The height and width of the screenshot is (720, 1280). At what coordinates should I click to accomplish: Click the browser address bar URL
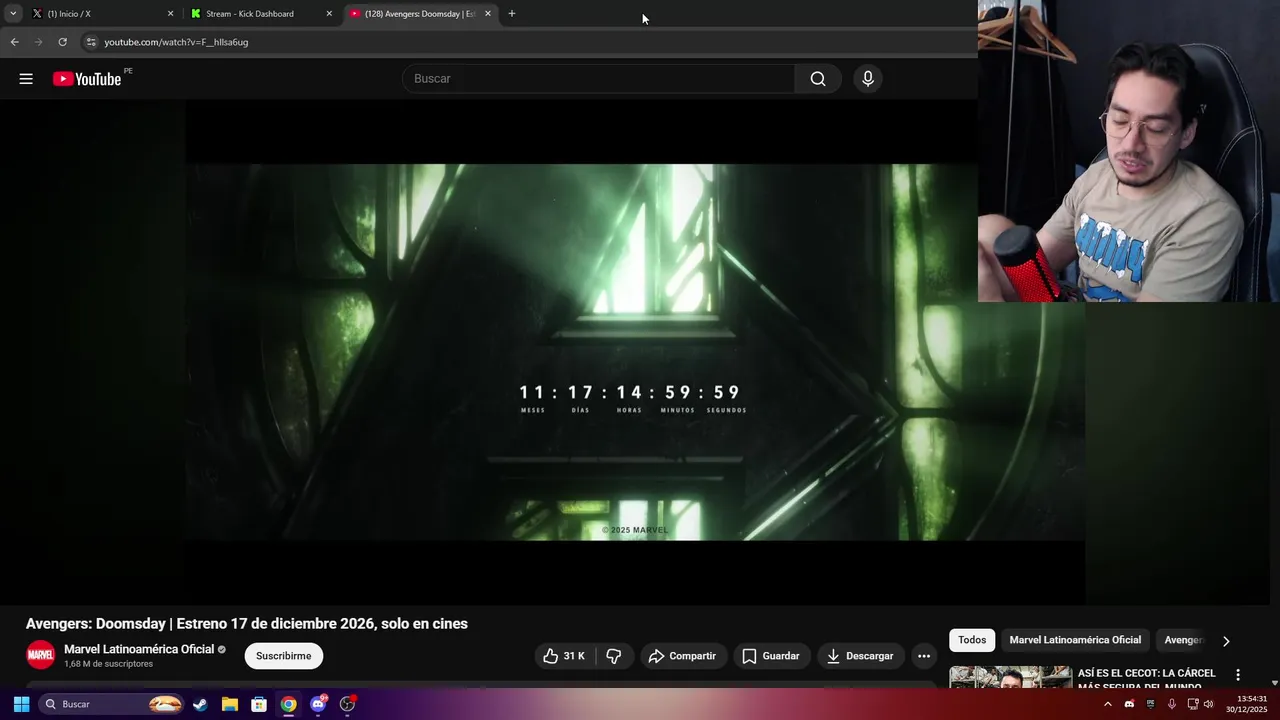click(x=176, y=42)
